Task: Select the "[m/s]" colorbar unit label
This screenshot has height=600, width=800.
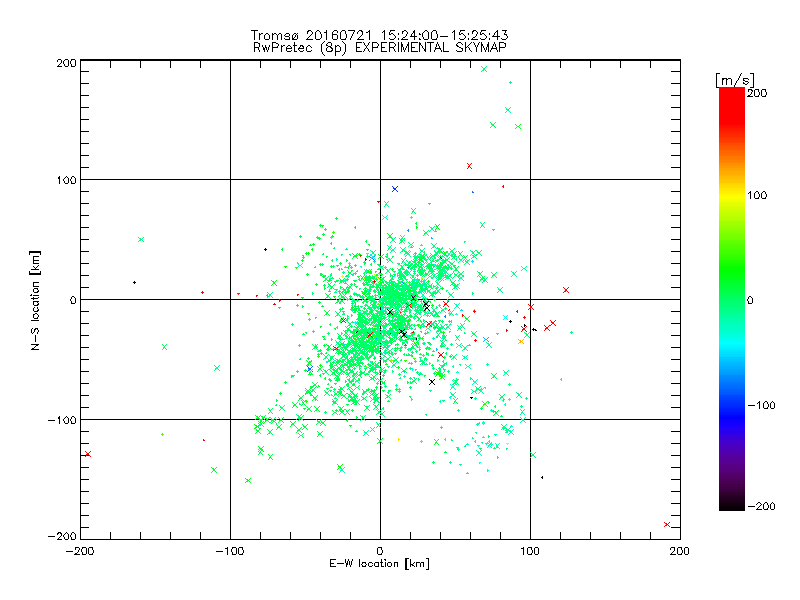Action: [x=735, y=81]
